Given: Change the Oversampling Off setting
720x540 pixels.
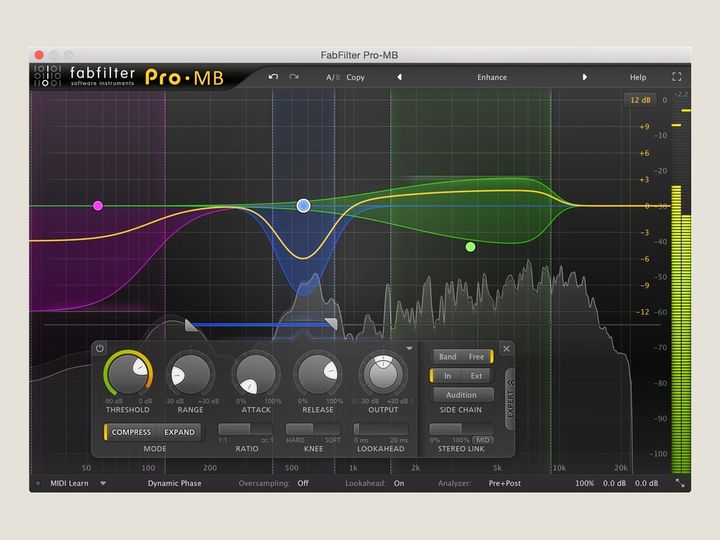Looking at the screenshot, I should point(303,483).
